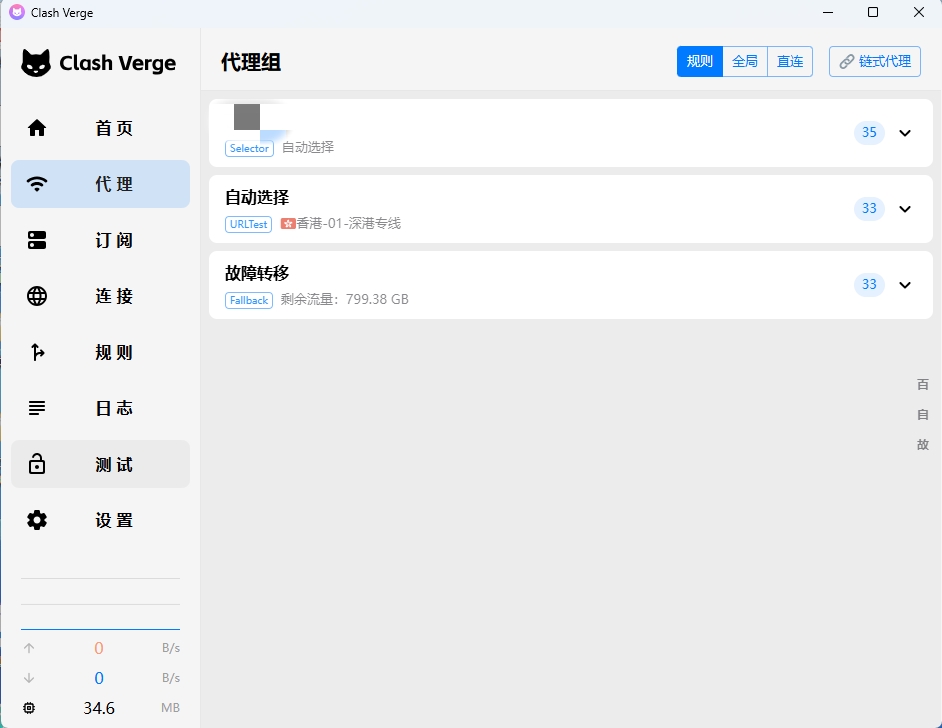942x728 pixels.
Task: Click the memory usage chip icon
Action: (29, 708)
